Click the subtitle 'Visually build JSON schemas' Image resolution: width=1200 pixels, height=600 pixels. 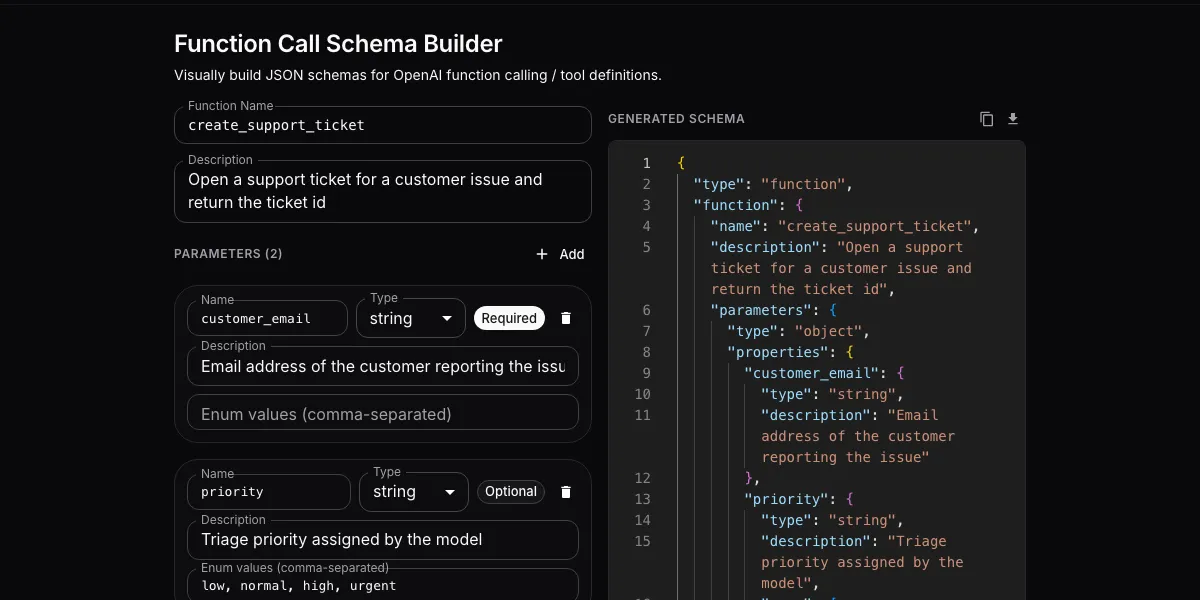pyautogui.click(x=418, y=75)
